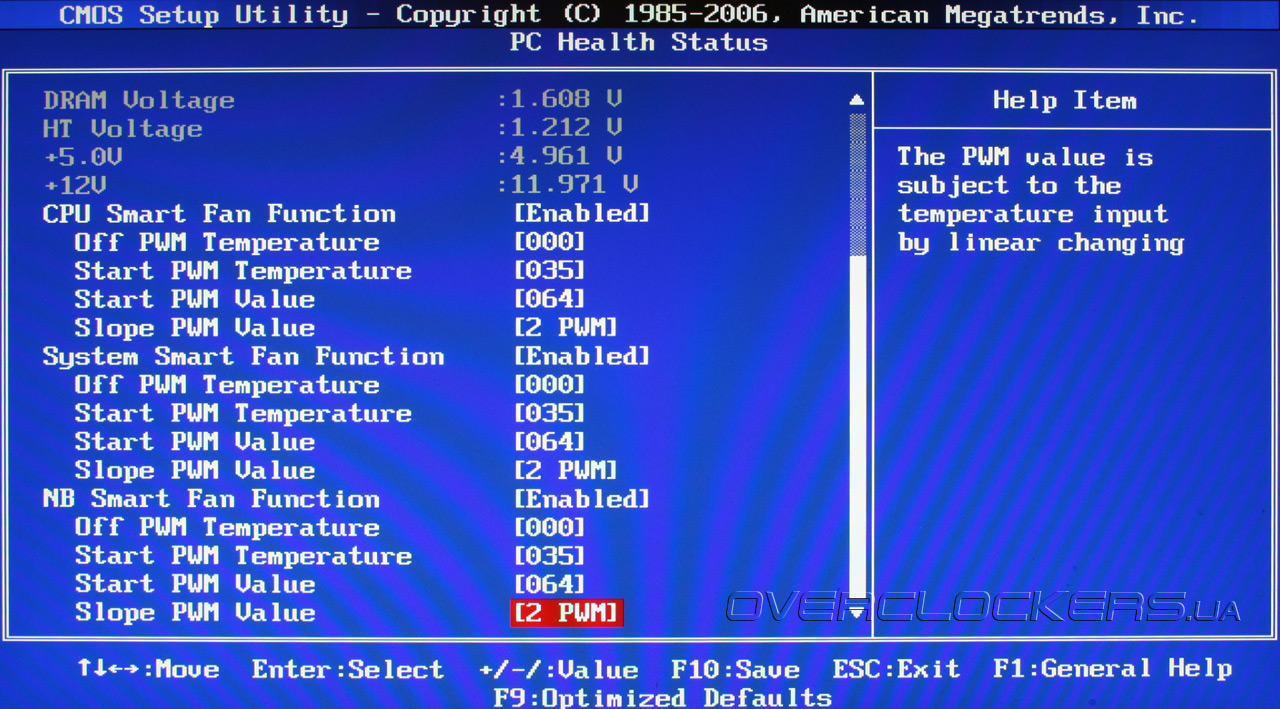The image size is (1280, 709).
Task: Open the CPU fan Off PWM Temperature [000] value
Action: (549, 242)
